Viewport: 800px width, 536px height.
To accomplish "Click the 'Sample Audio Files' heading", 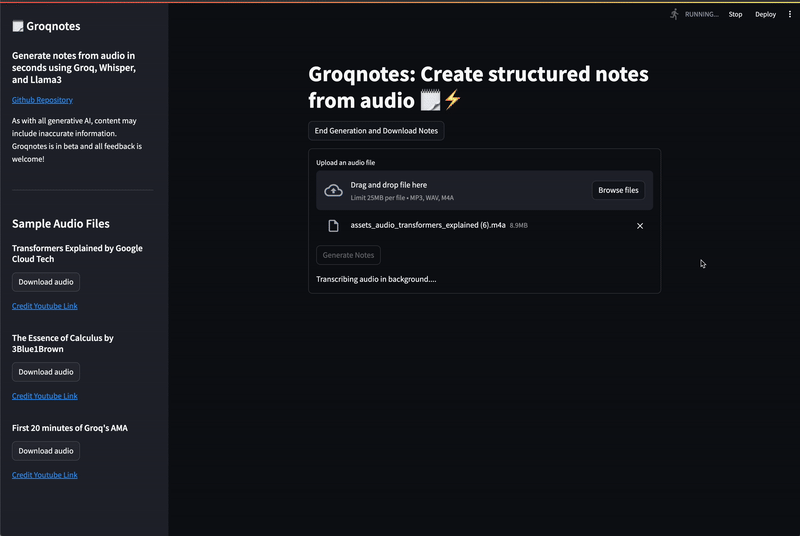I will [61, 223].
